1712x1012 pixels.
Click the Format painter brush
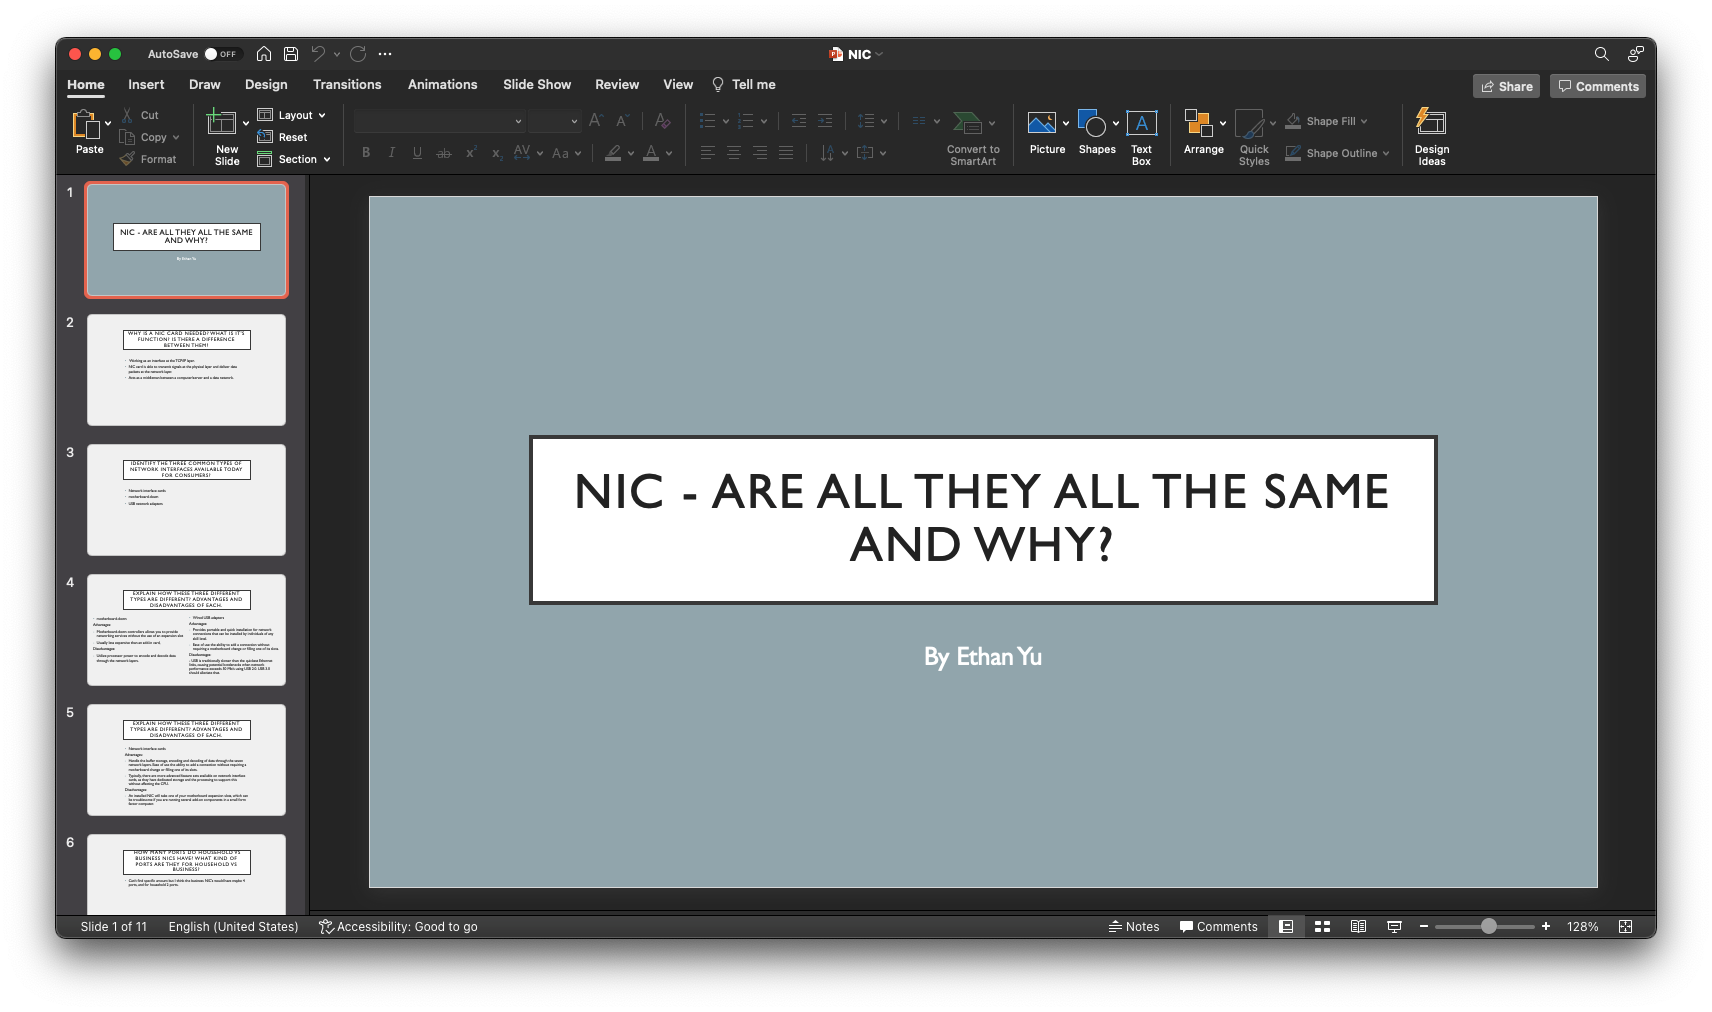[127, 159]
